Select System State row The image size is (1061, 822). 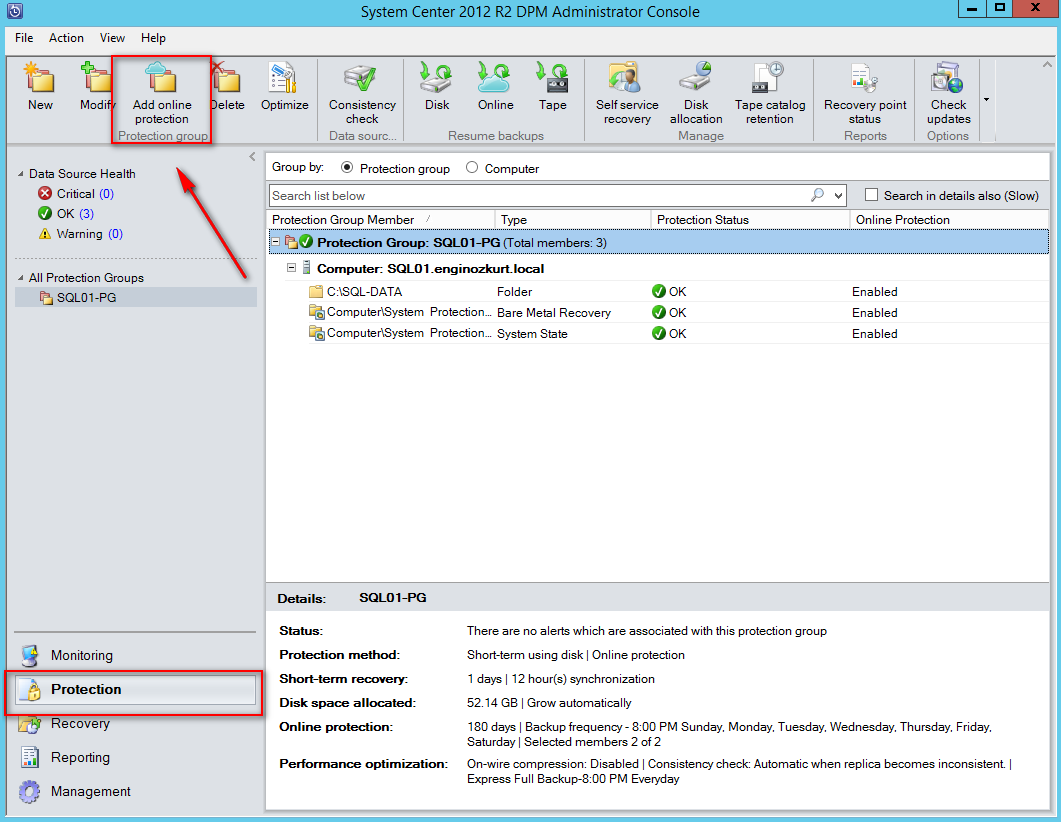(x=678, y=334)
